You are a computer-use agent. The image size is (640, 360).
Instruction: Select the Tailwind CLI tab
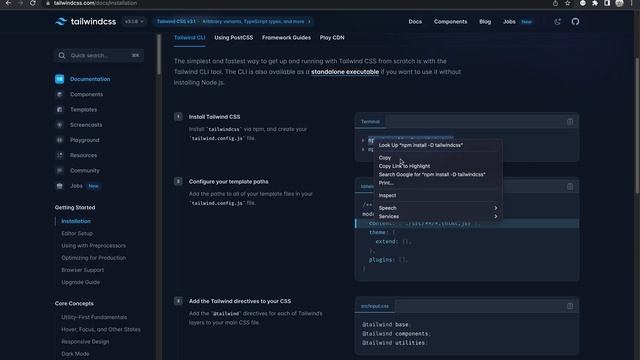click(189, 38)
